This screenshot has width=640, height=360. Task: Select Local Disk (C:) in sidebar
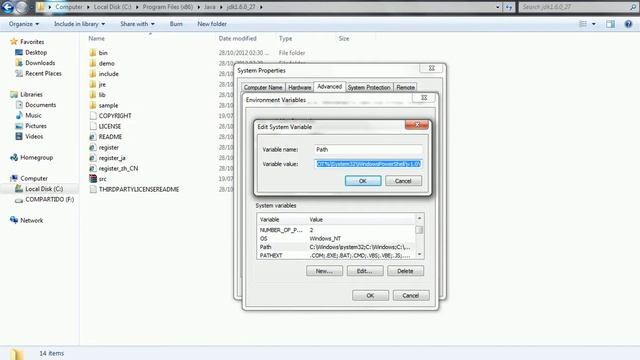pos(44,189)
